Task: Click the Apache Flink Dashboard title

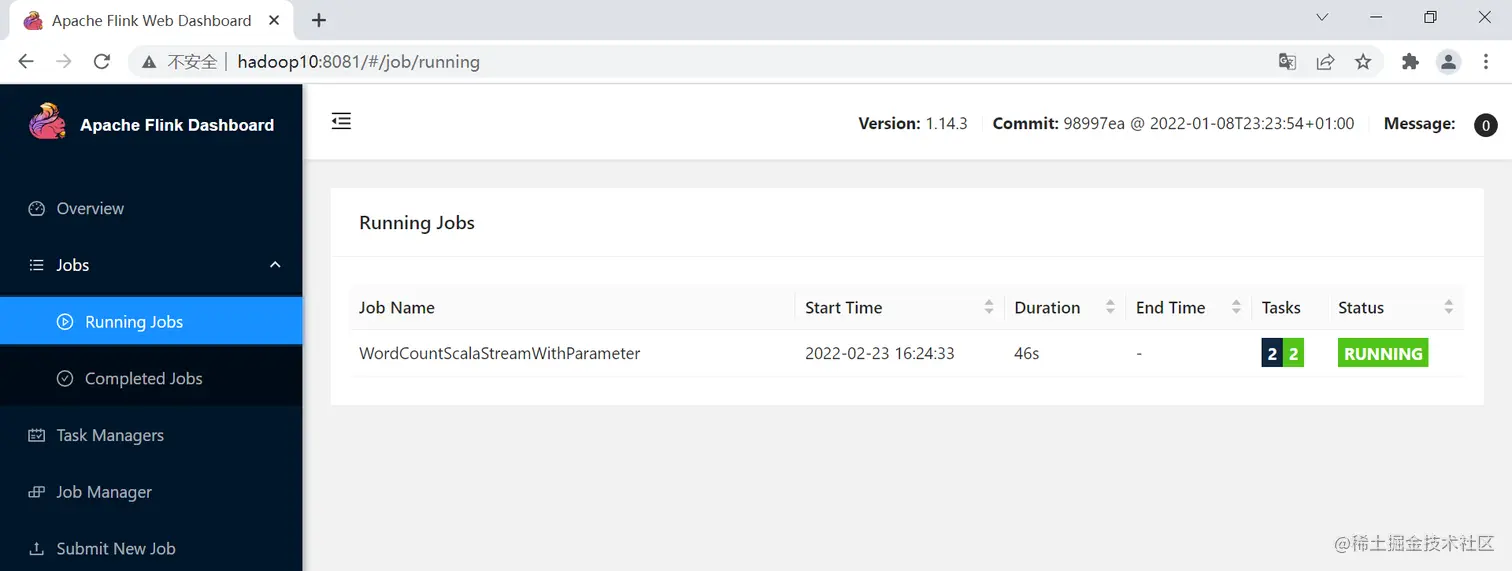Action: [177, 125]
